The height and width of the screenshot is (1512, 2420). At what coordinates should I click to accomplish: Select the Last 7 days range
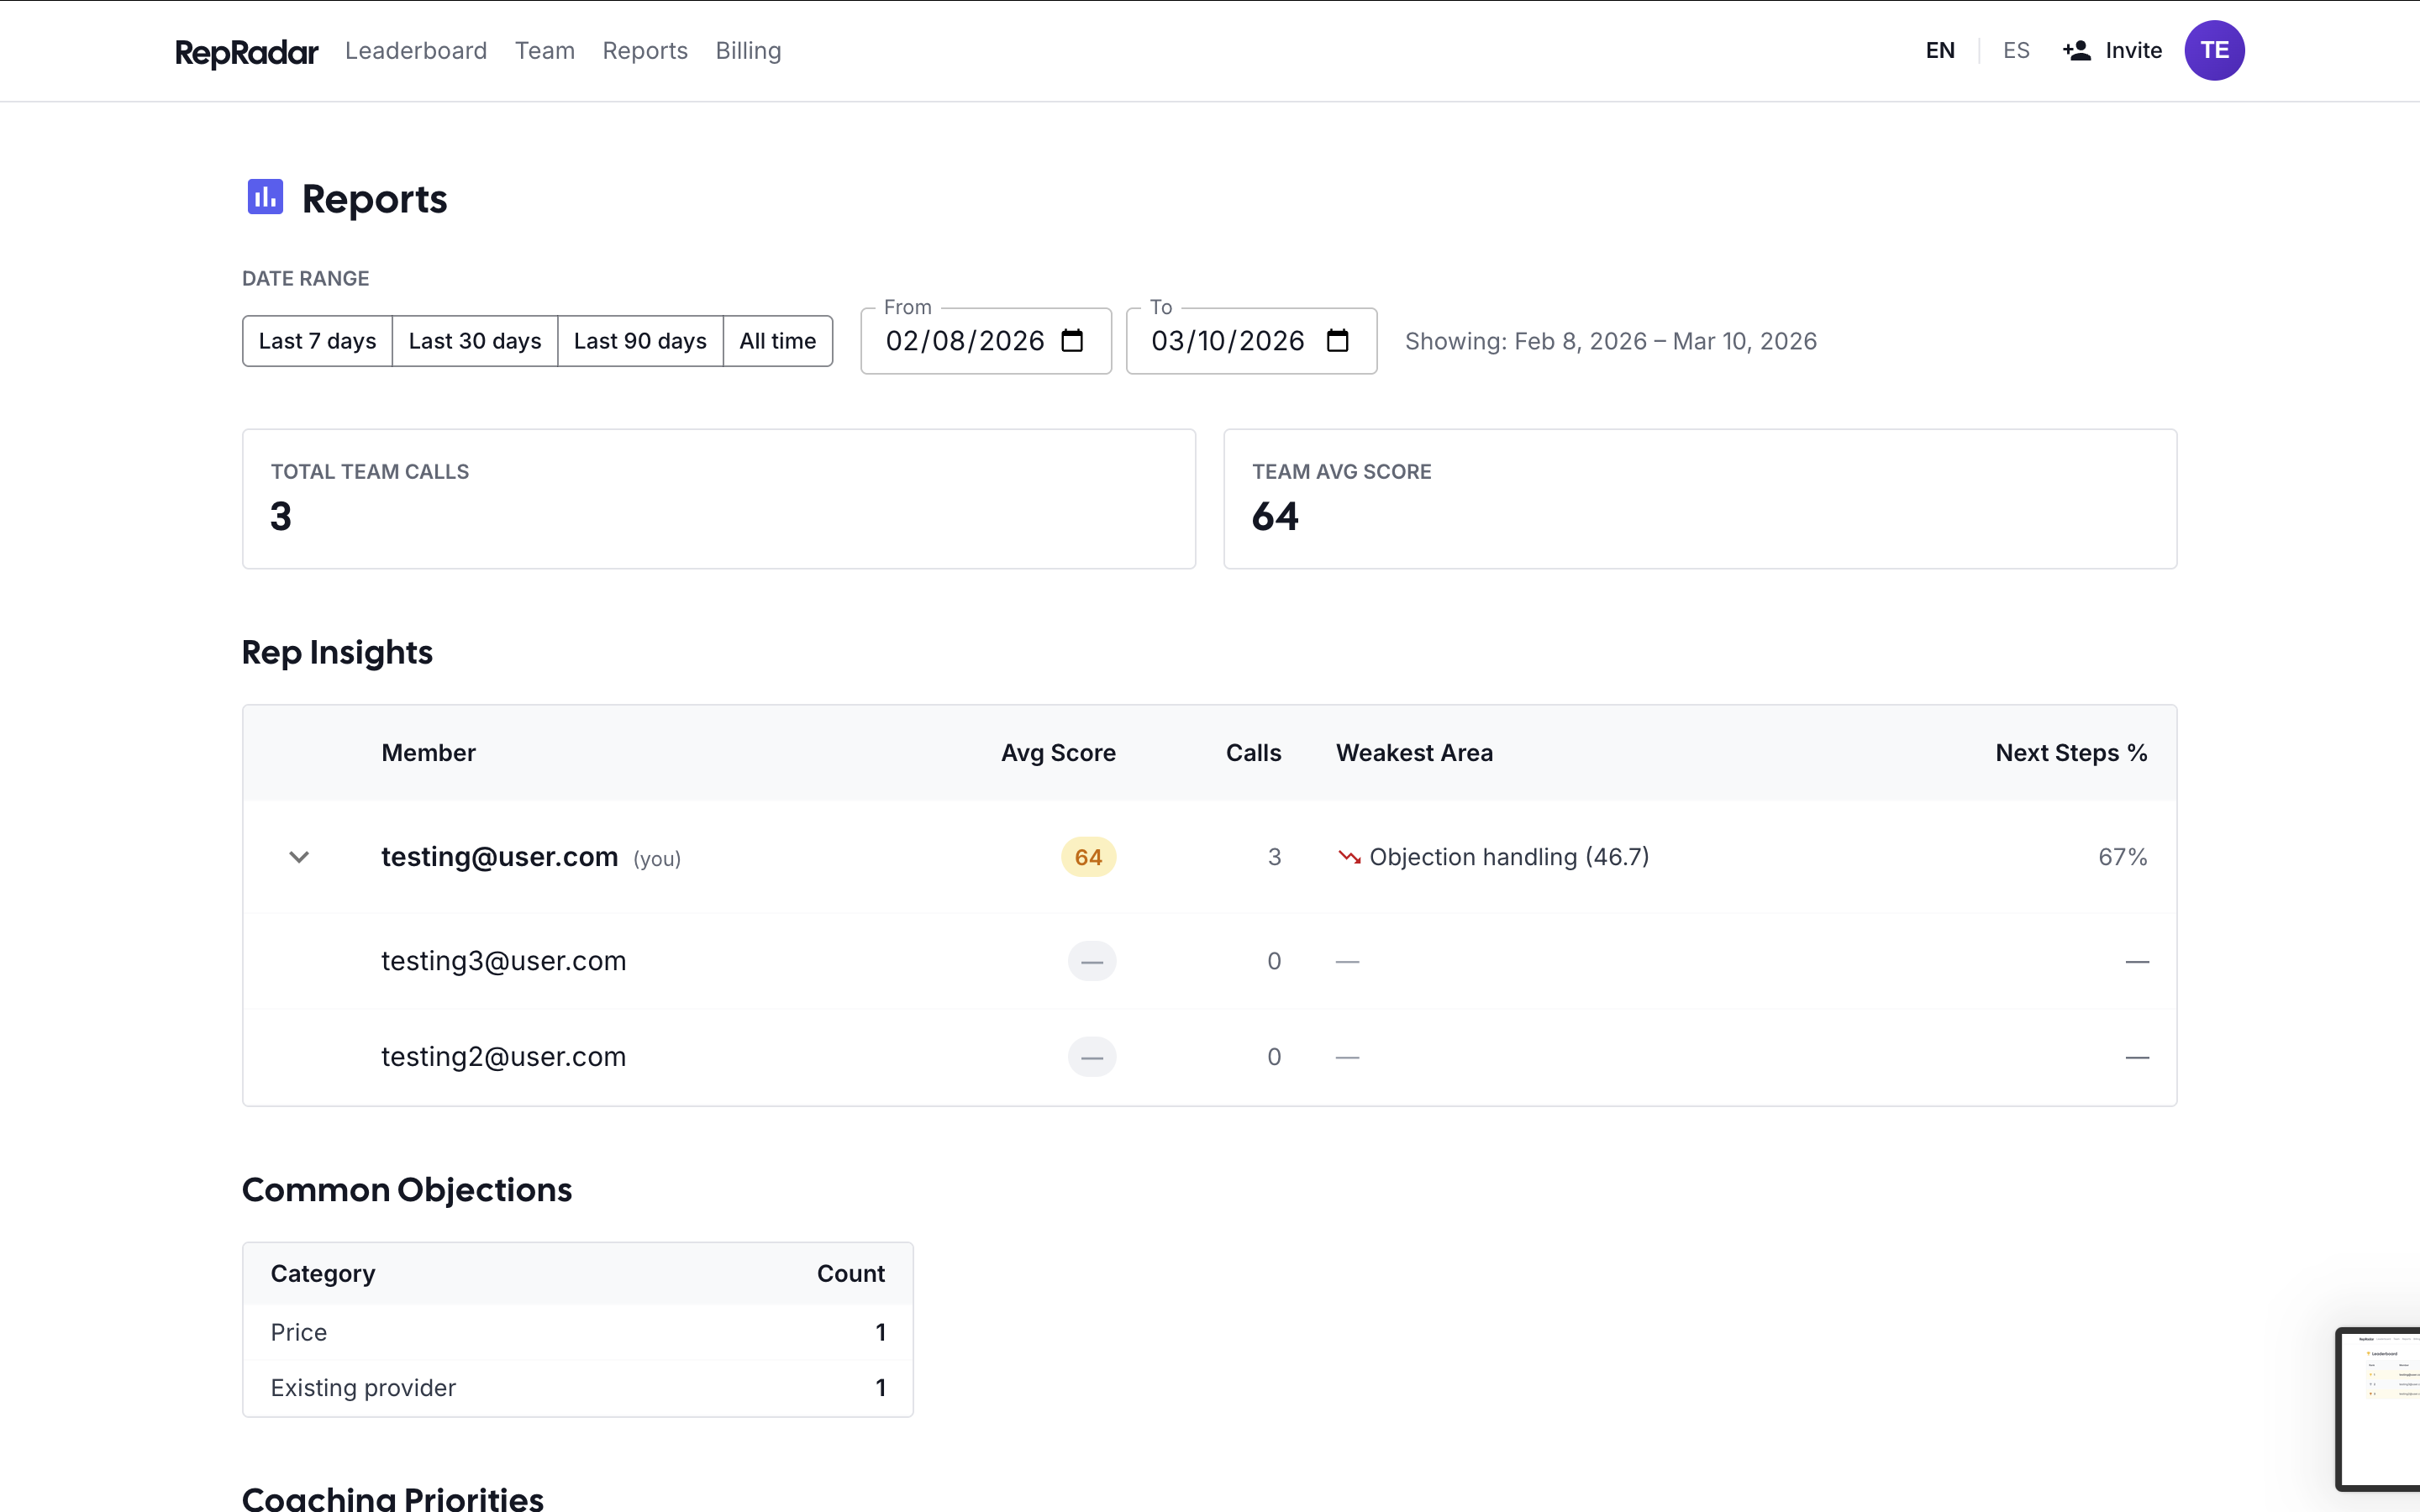(316, 341)
